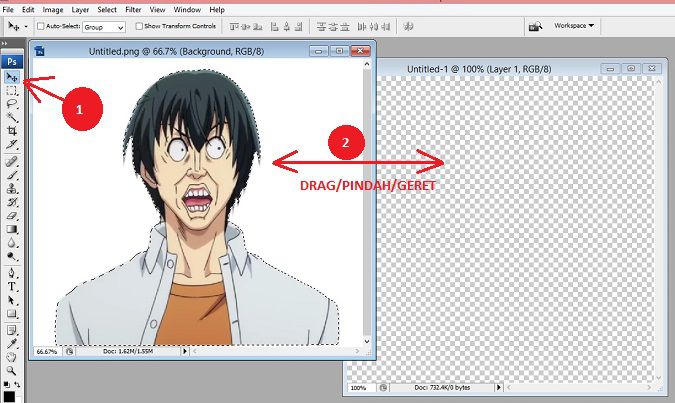Open status bar arrow menu in Untitled-1 window
The height and width of the screenshot is (403, 675).
(499, 388)
